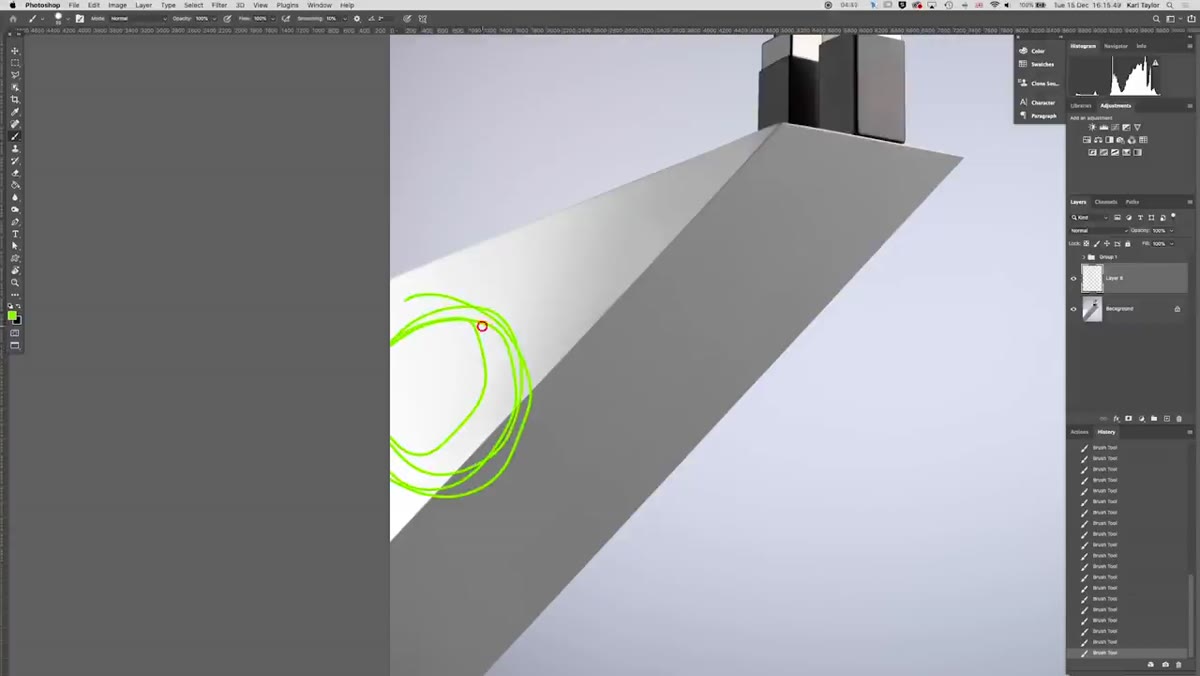Select the Rectangular Marquee tool

click(x=15, y=63)
